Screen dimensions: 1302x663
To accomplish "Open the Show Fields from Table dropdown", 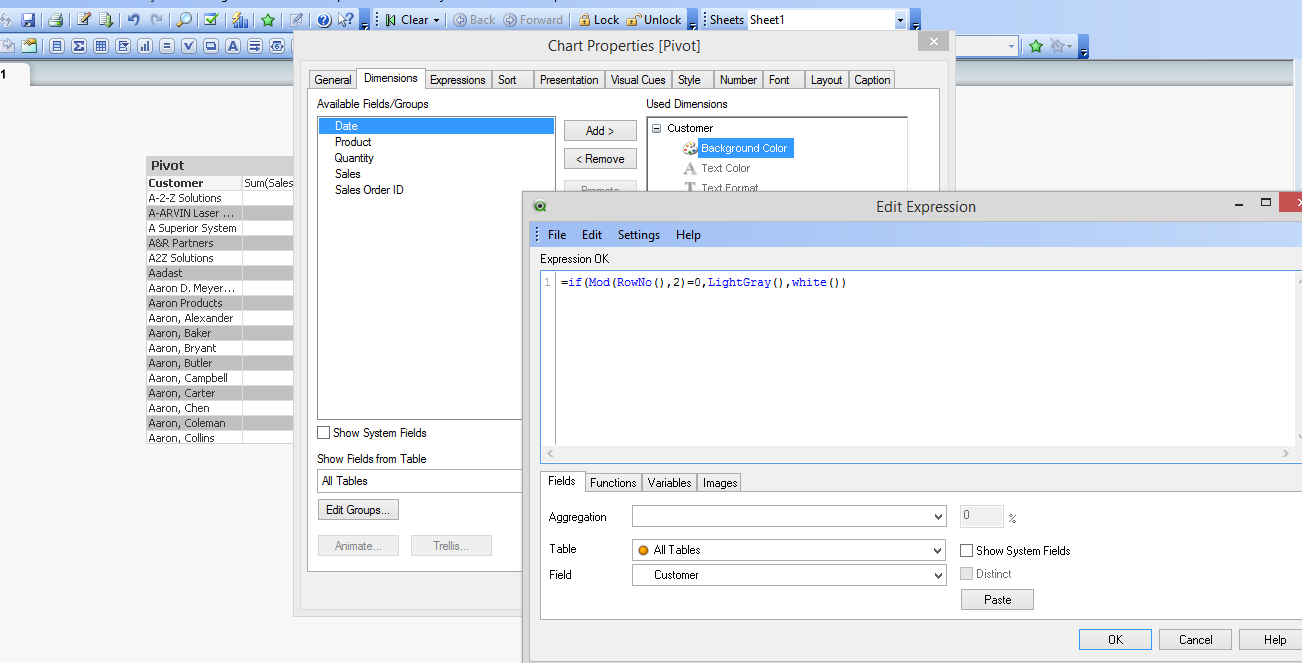I will (420, 481).
